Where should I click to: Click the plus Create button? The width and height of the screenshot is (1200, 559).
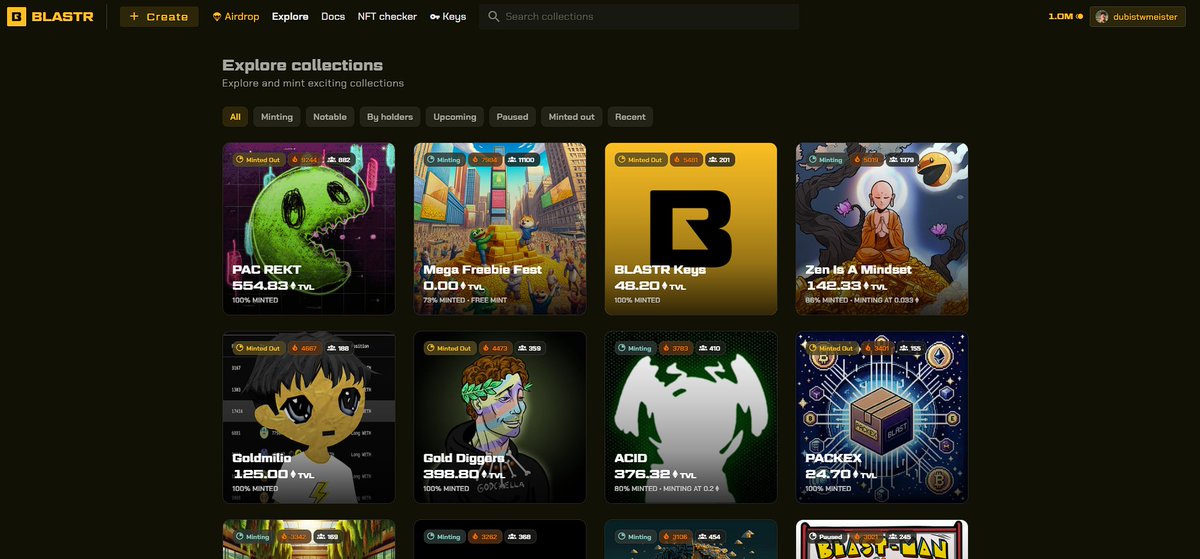(x=159, y=16)
